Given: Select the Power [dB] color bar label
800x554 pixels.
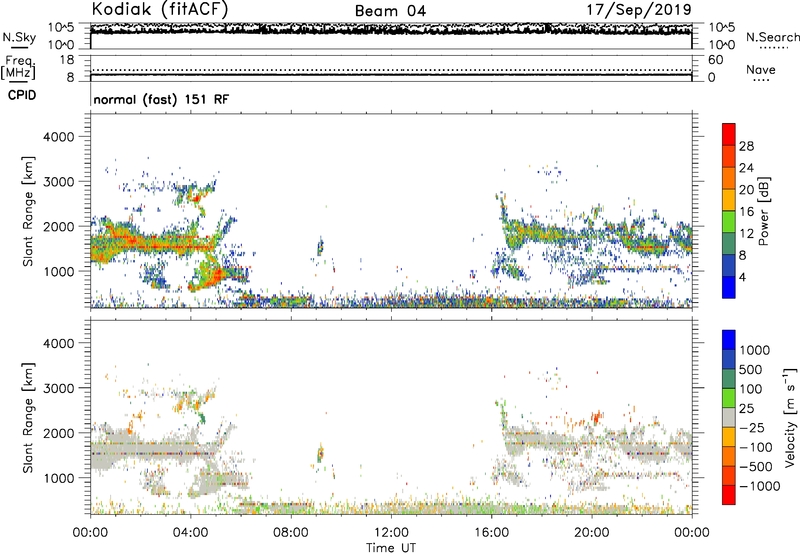Looking at the screenshot, I should (763, 211).
